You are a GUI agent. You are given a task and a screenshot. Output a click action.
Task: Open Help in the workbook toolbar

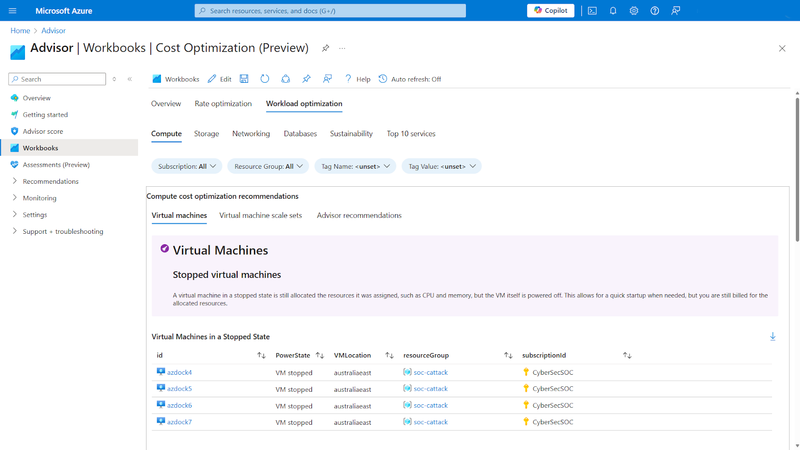(x=357, y=79)
